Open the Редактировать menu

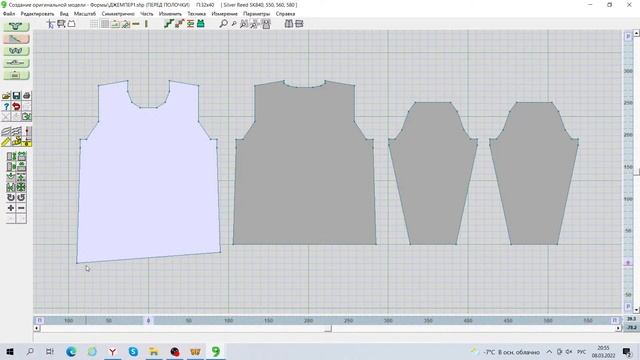[37, 14]
